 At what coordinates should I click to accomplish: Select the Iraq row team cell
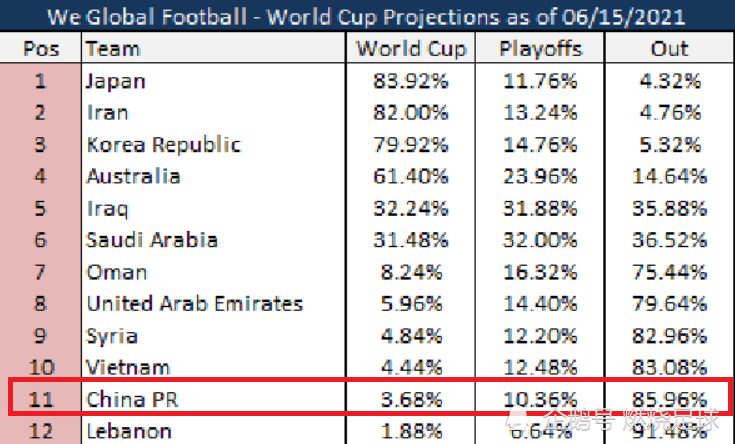[x=213, y=208]
